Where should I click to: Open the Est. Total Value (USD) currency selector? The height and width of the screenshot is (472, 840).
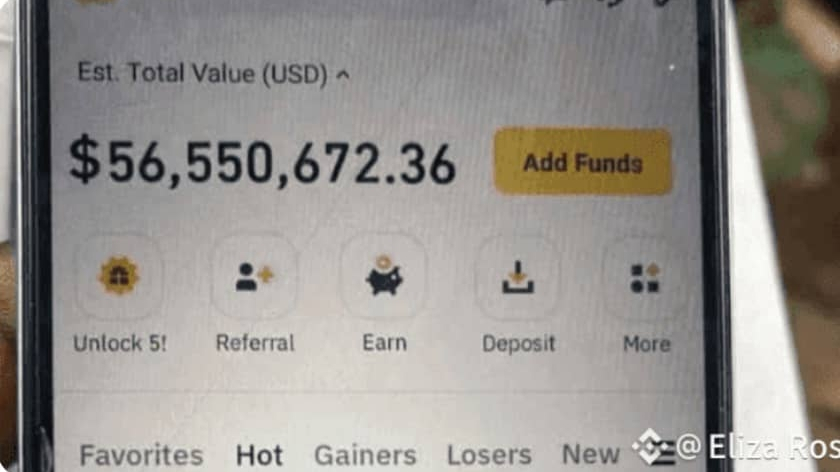pyautogui.click(x=202, y=73)
